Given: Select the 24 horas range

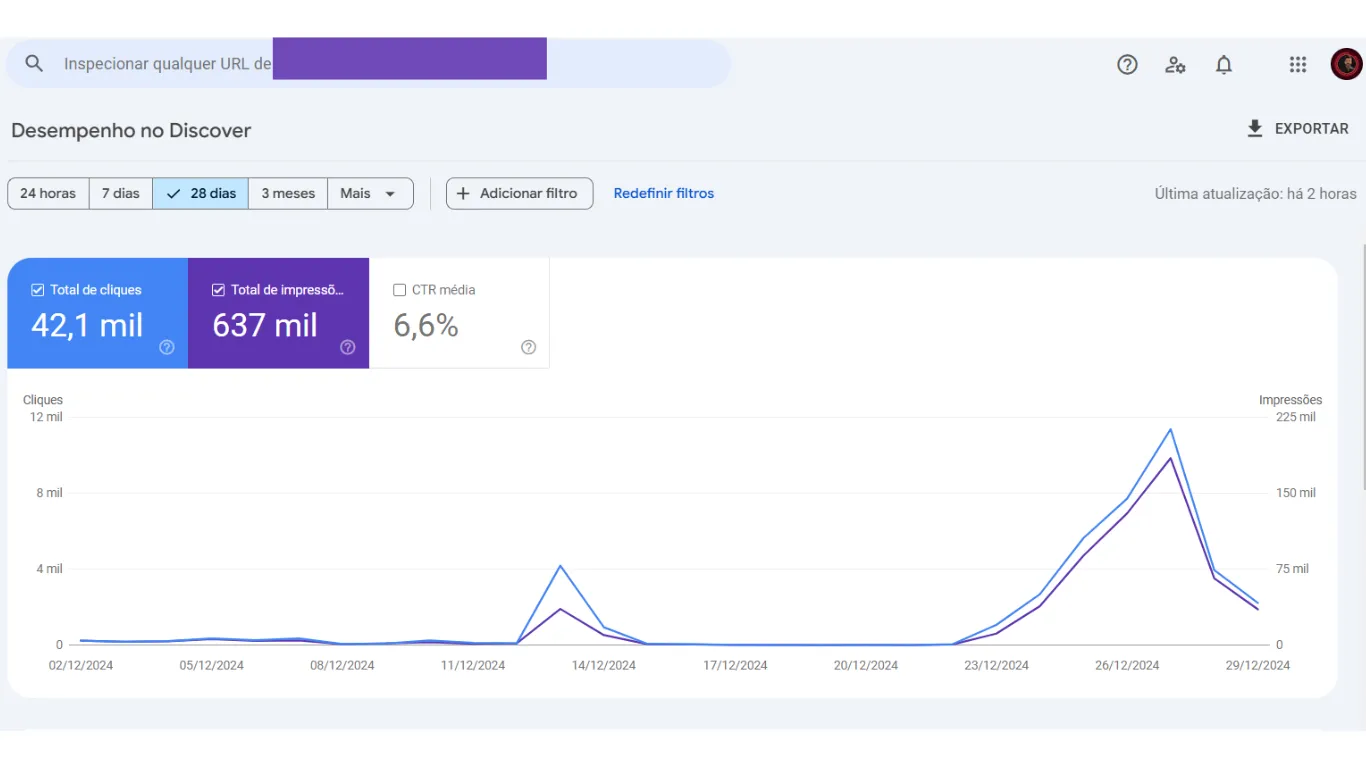Looking at the screenshot, I should (x=48, y=194).
